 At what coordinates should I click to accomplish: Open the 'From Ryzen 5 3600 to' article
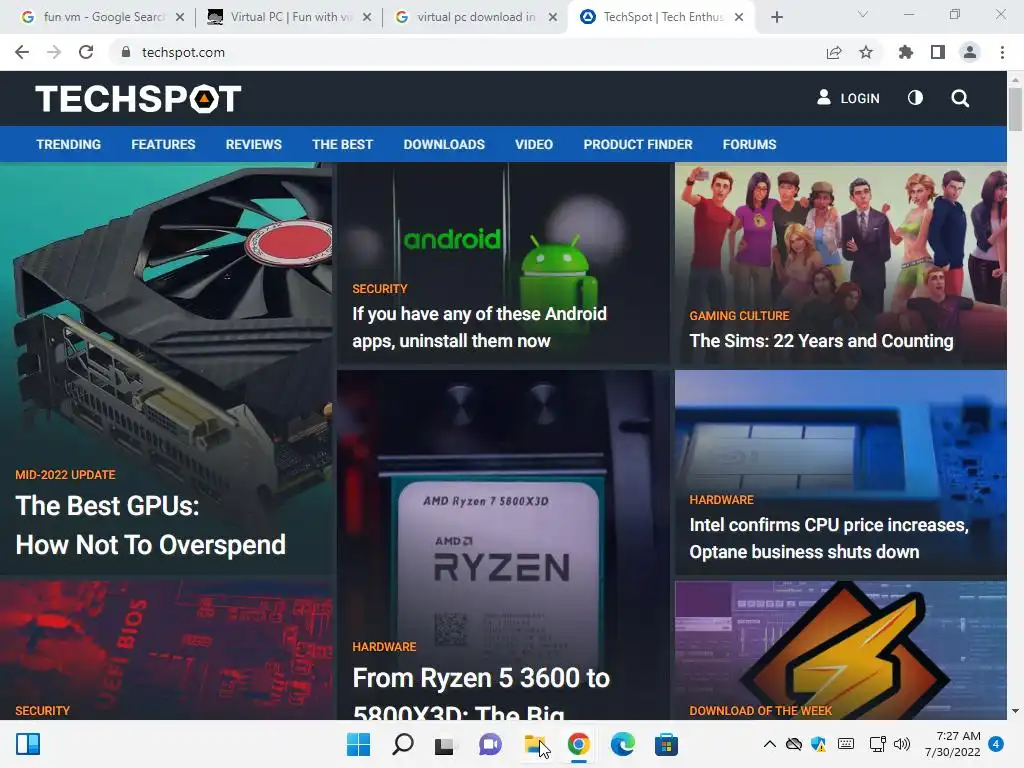click(x=481, y=692)
